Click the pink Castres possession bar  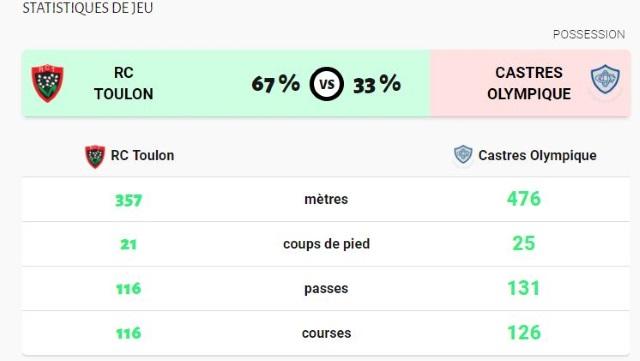tap(530, 83)
